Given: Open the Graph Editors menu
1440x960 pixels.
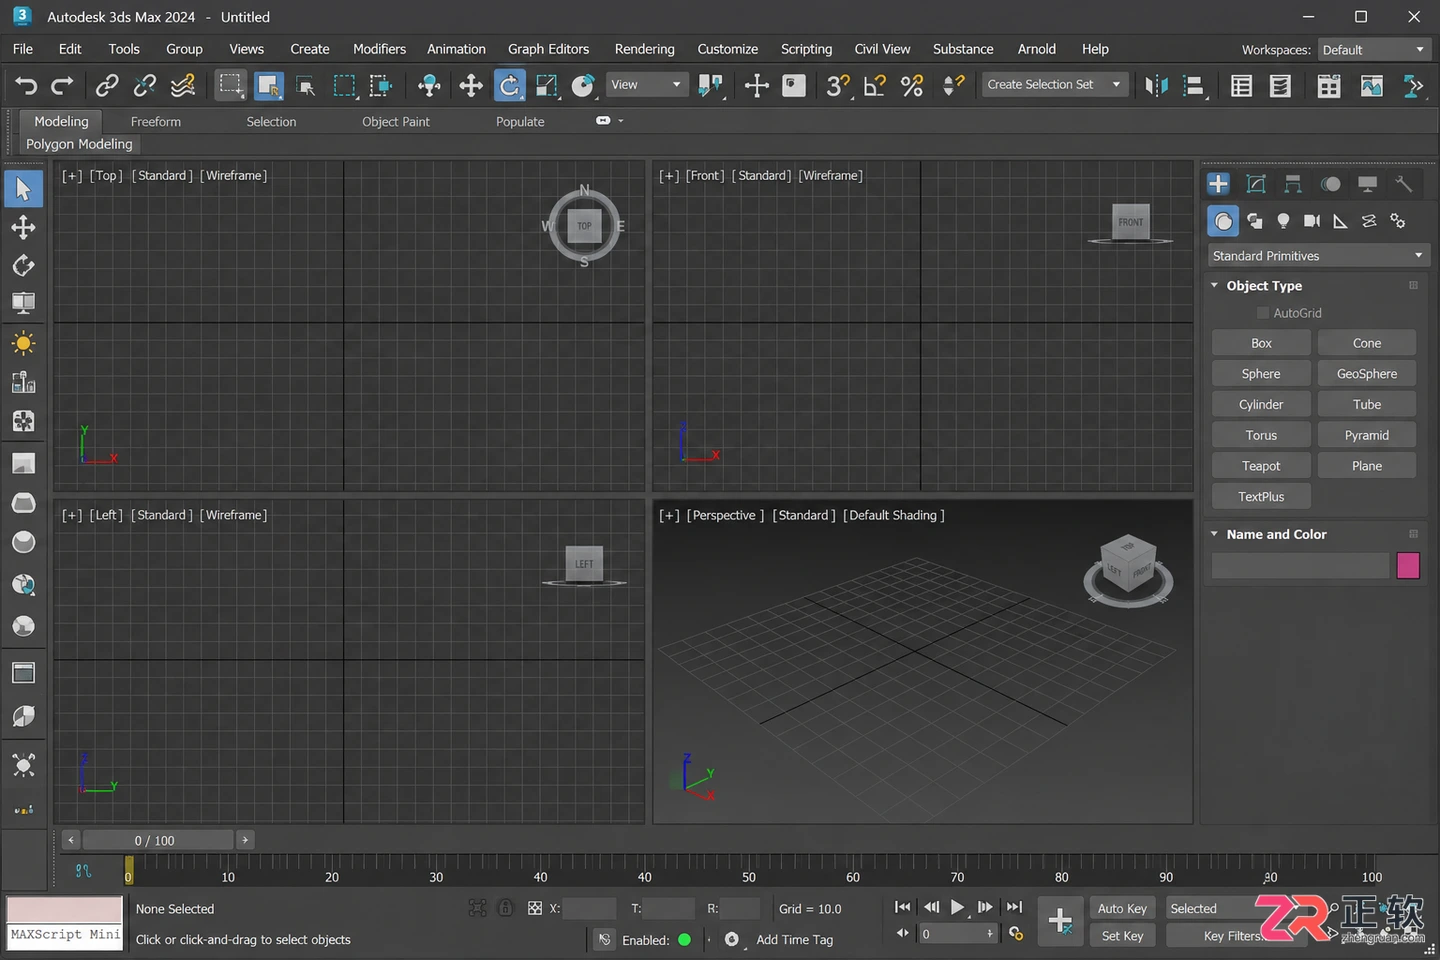Looking at the screenshot, I should pos(548,49).
